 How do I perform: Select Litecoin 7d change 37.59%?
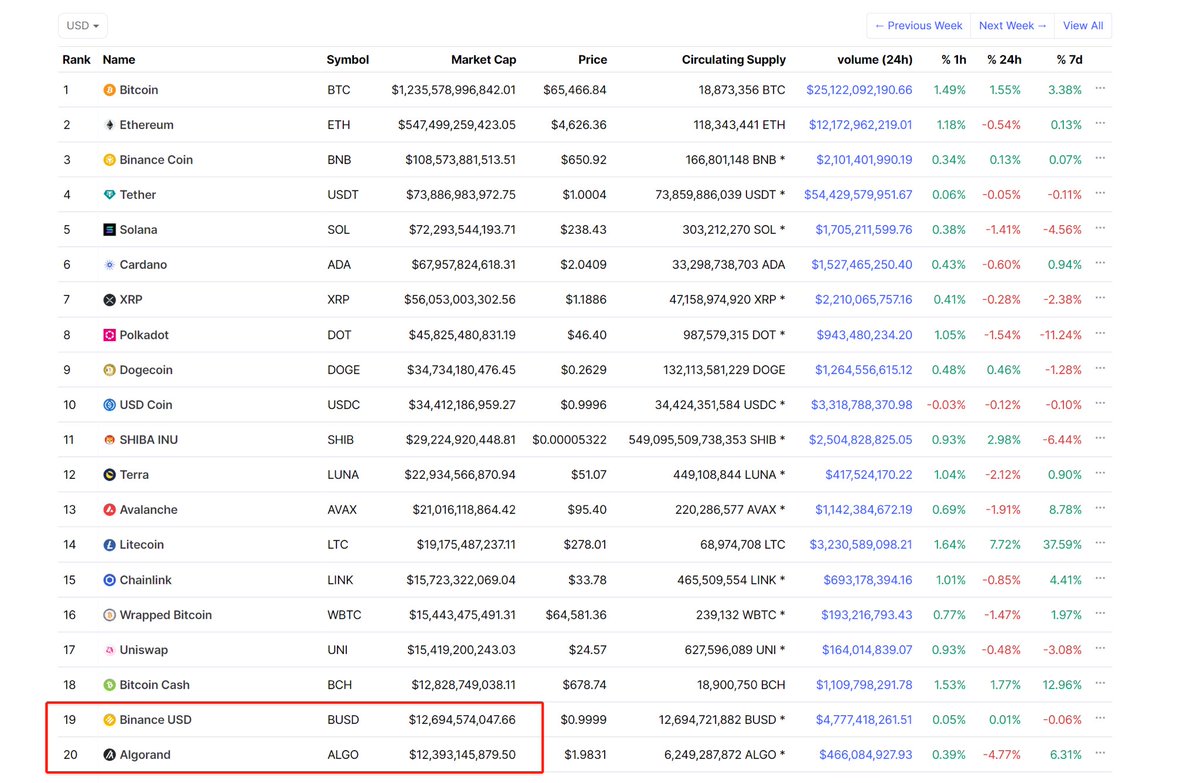tap(1063, 545)
